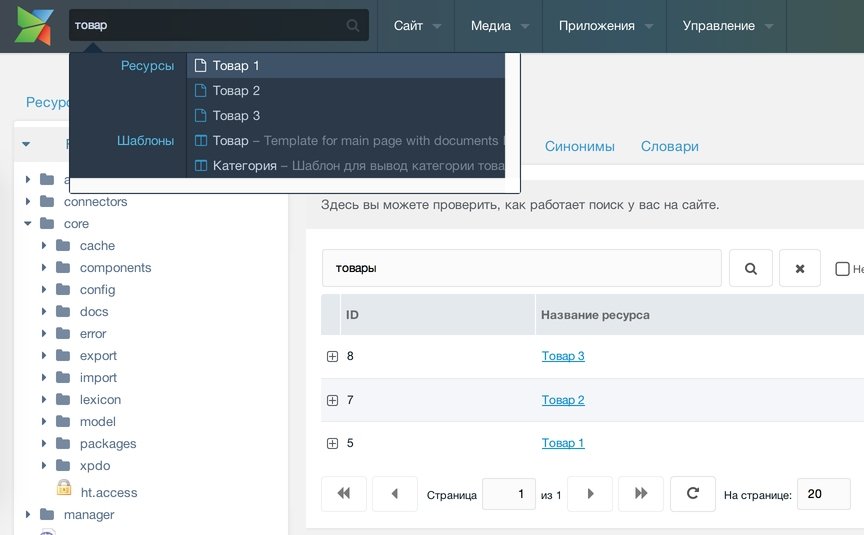Viewport: 864px width, 535px height.
Task: Open the Товар 2 resource link
Action: coord(563,400)
